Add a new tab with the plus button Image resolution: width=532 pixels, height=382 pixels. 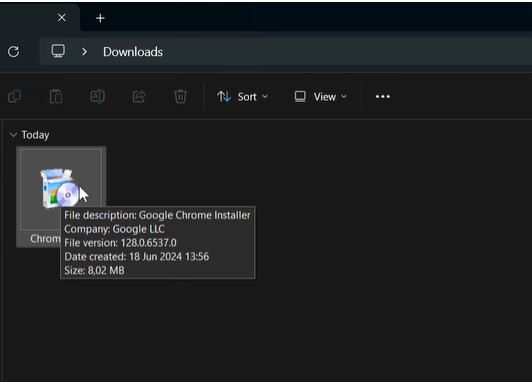100,18
